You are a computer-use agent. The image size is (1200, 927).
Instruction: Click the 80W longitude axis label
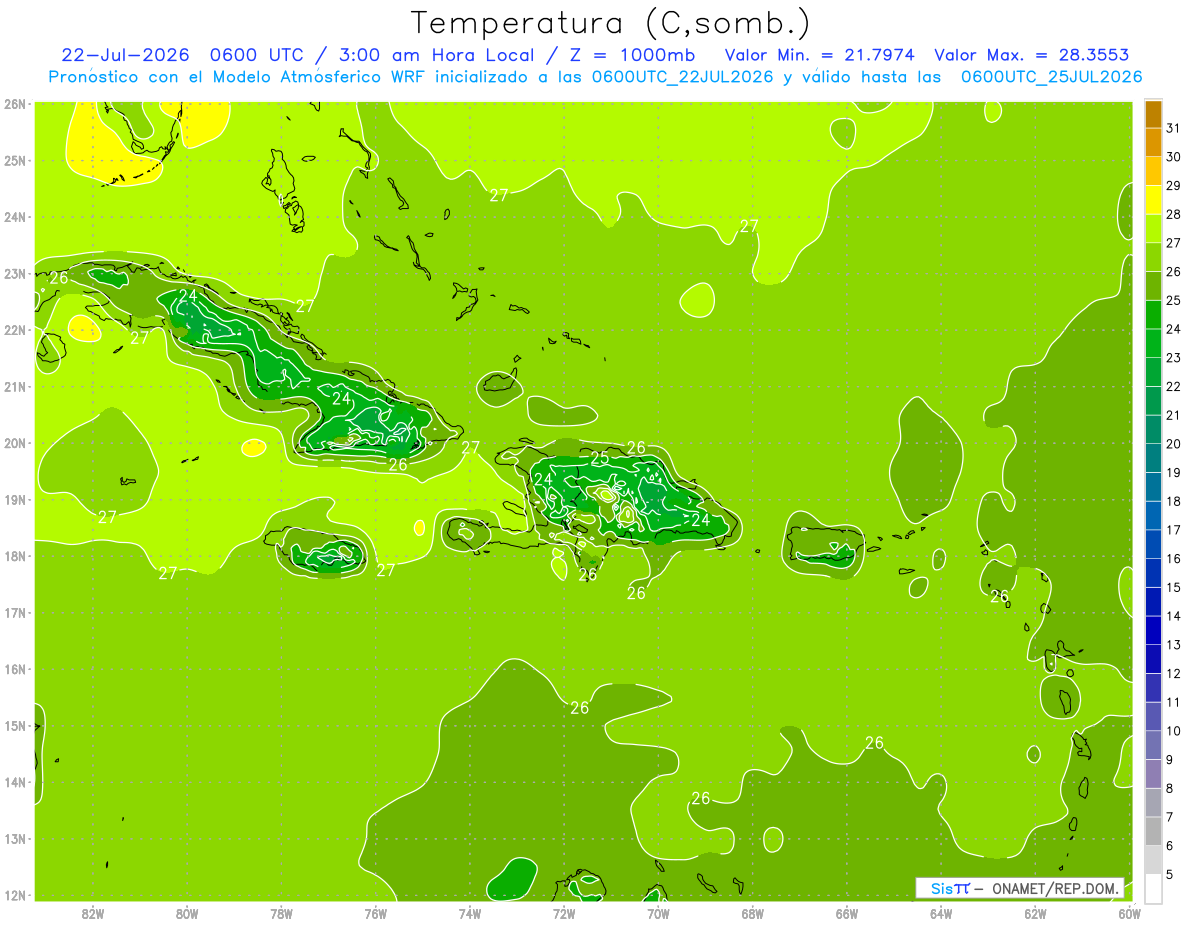pyautogui.click(x=186, y=913)
